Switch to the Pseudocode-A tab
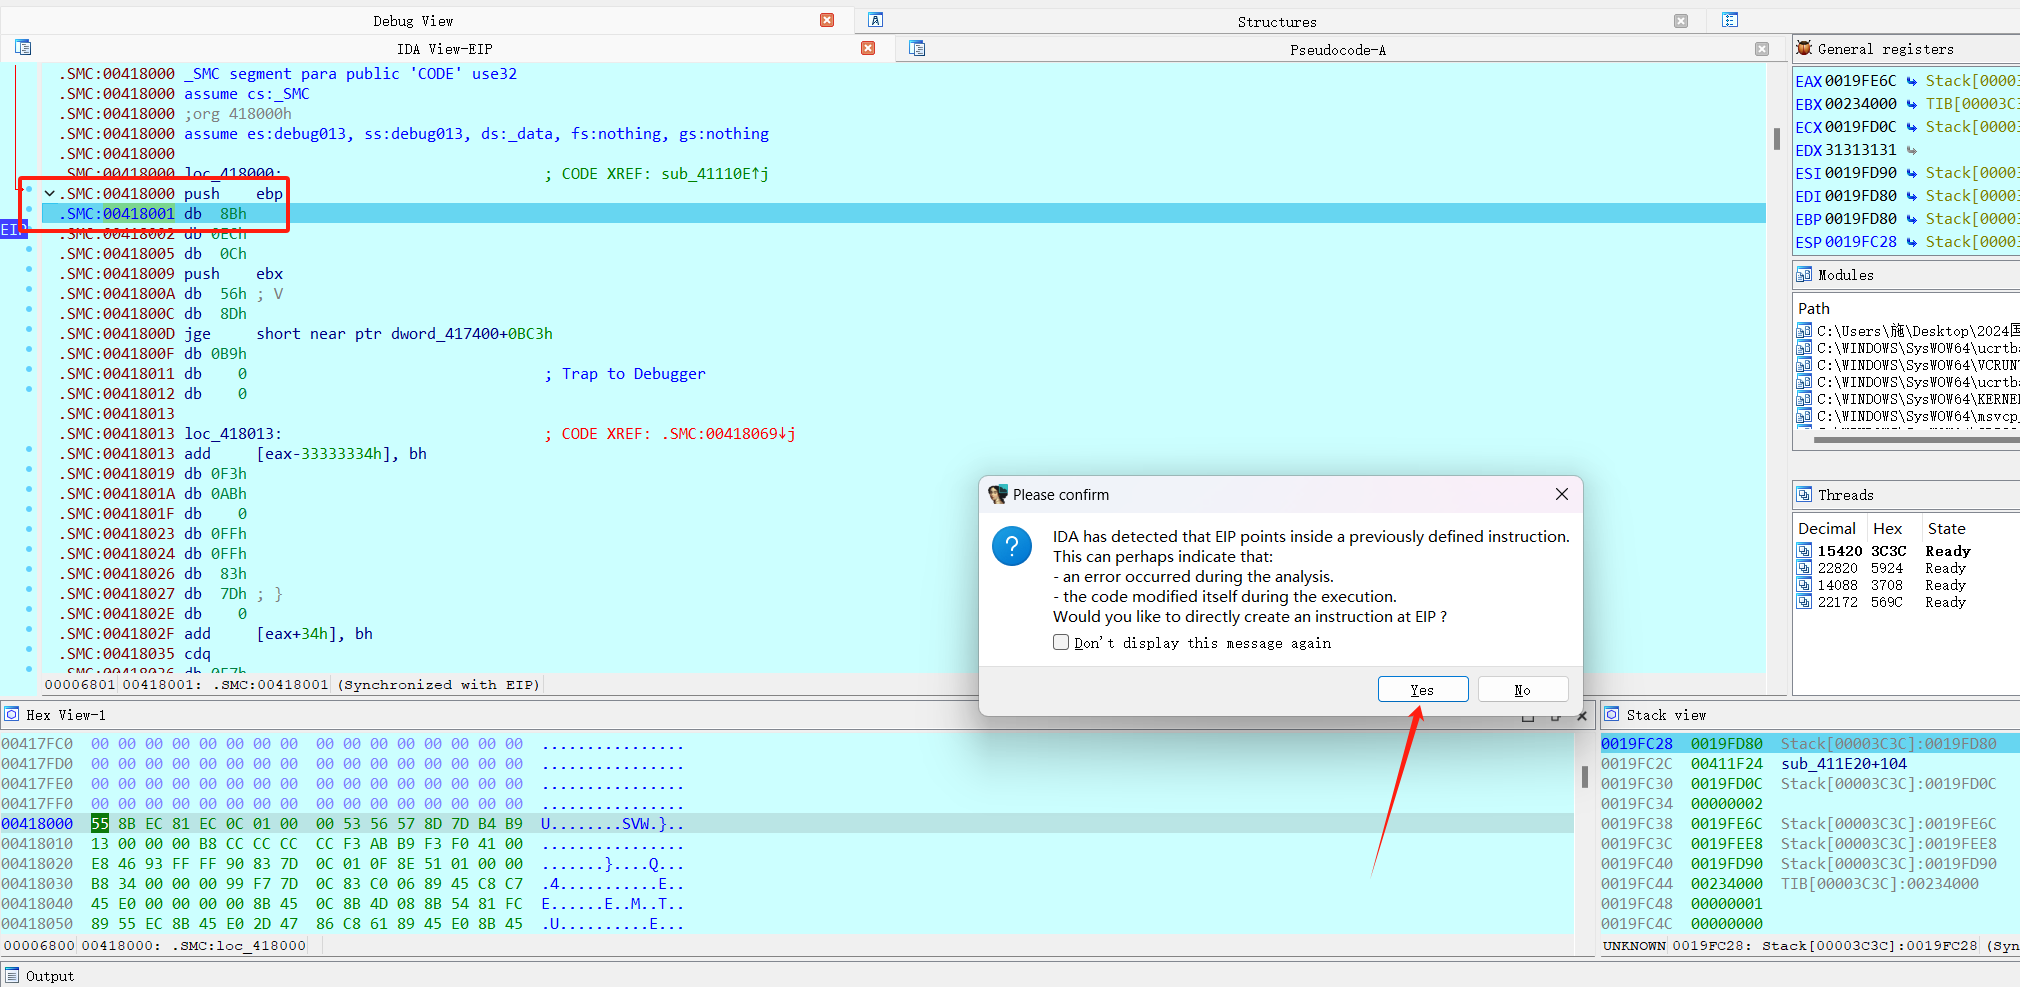Screen dimensions: 2020x987 [x=1337, y=49]
